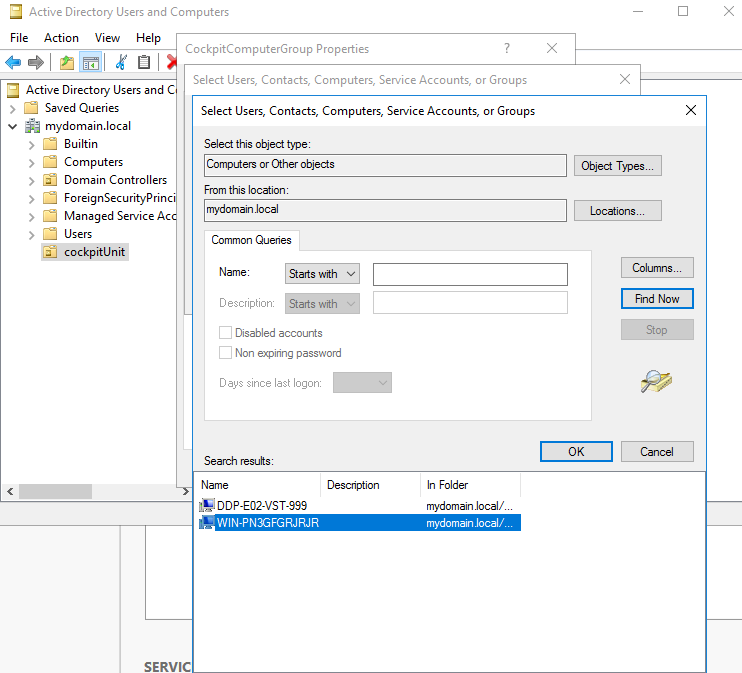The height and width of the screenshot is (673, 742).
Task: Click the Users container folder icon
Action: (50, 234)
